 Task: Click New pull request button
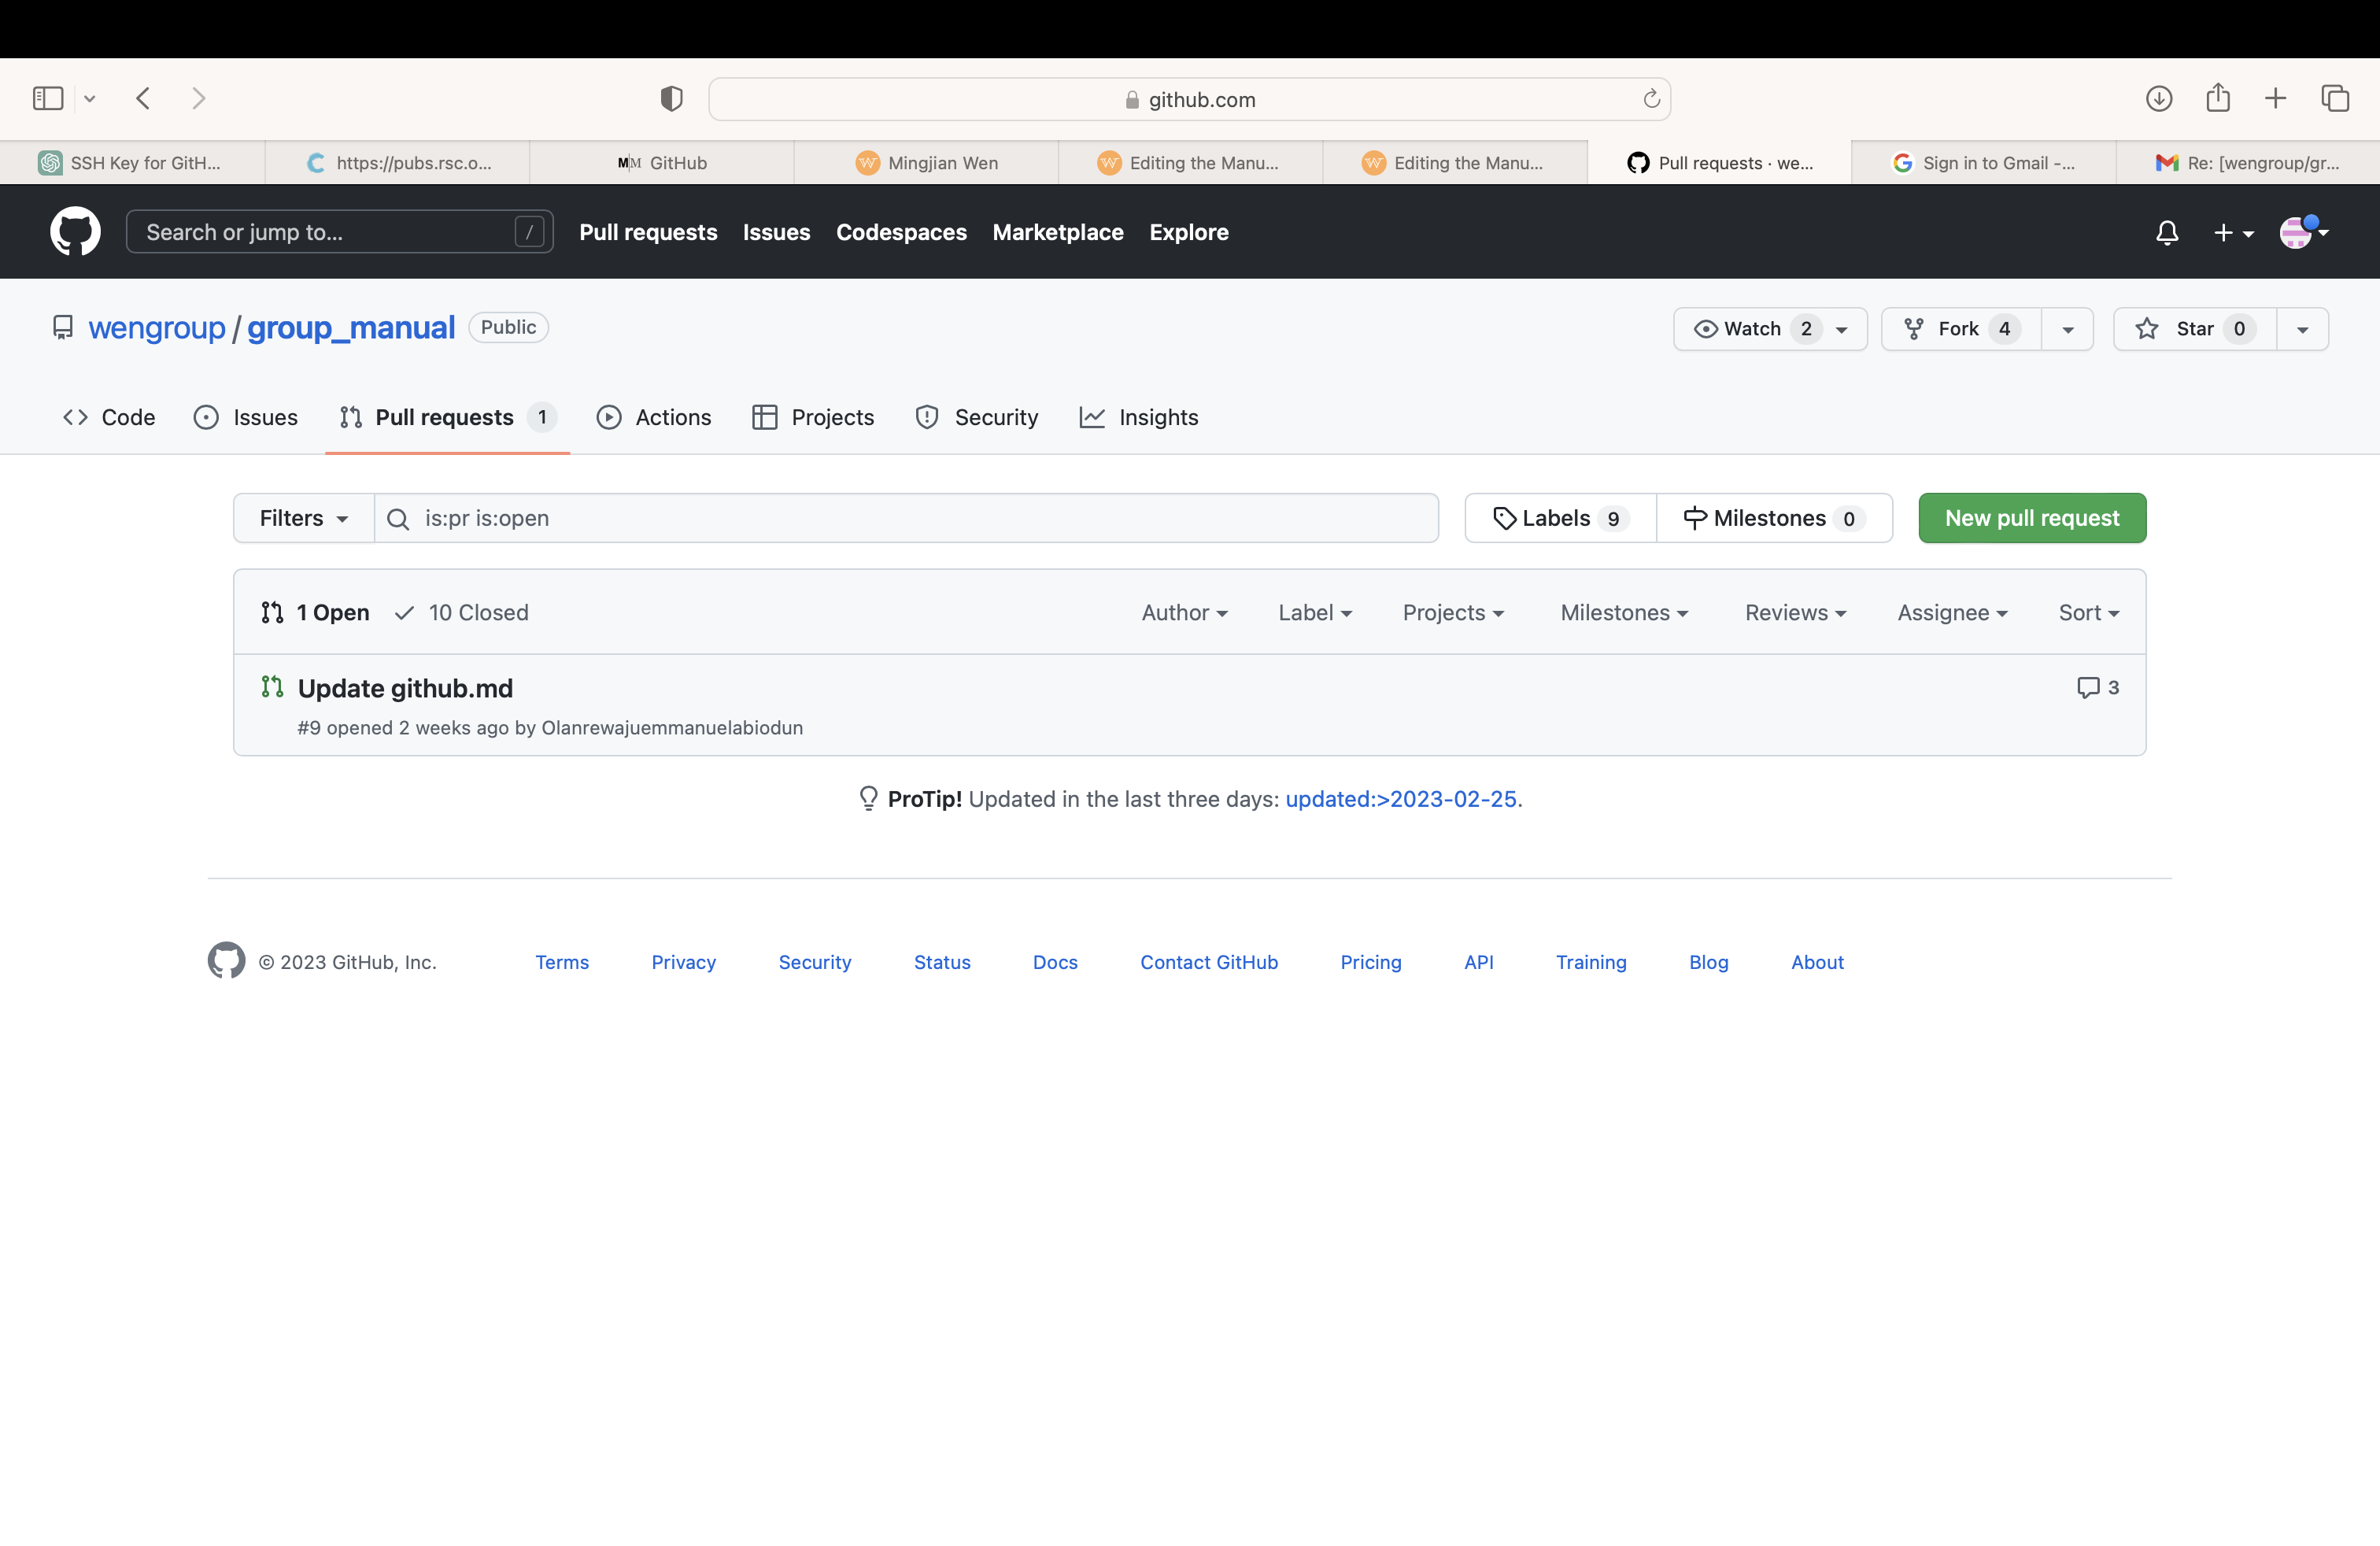[x=2032, y=518]
